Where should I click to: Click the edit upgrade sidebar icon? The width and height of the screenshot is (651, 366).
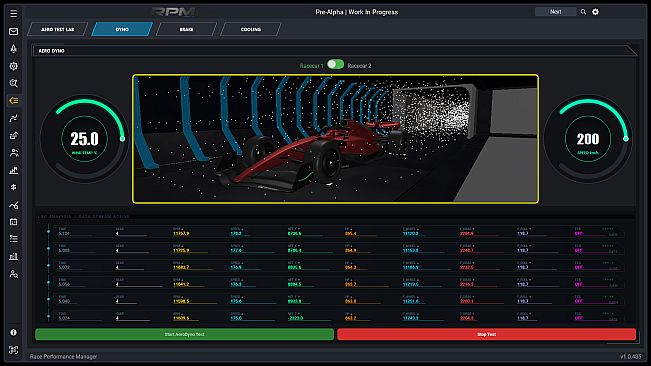[13, 135]
